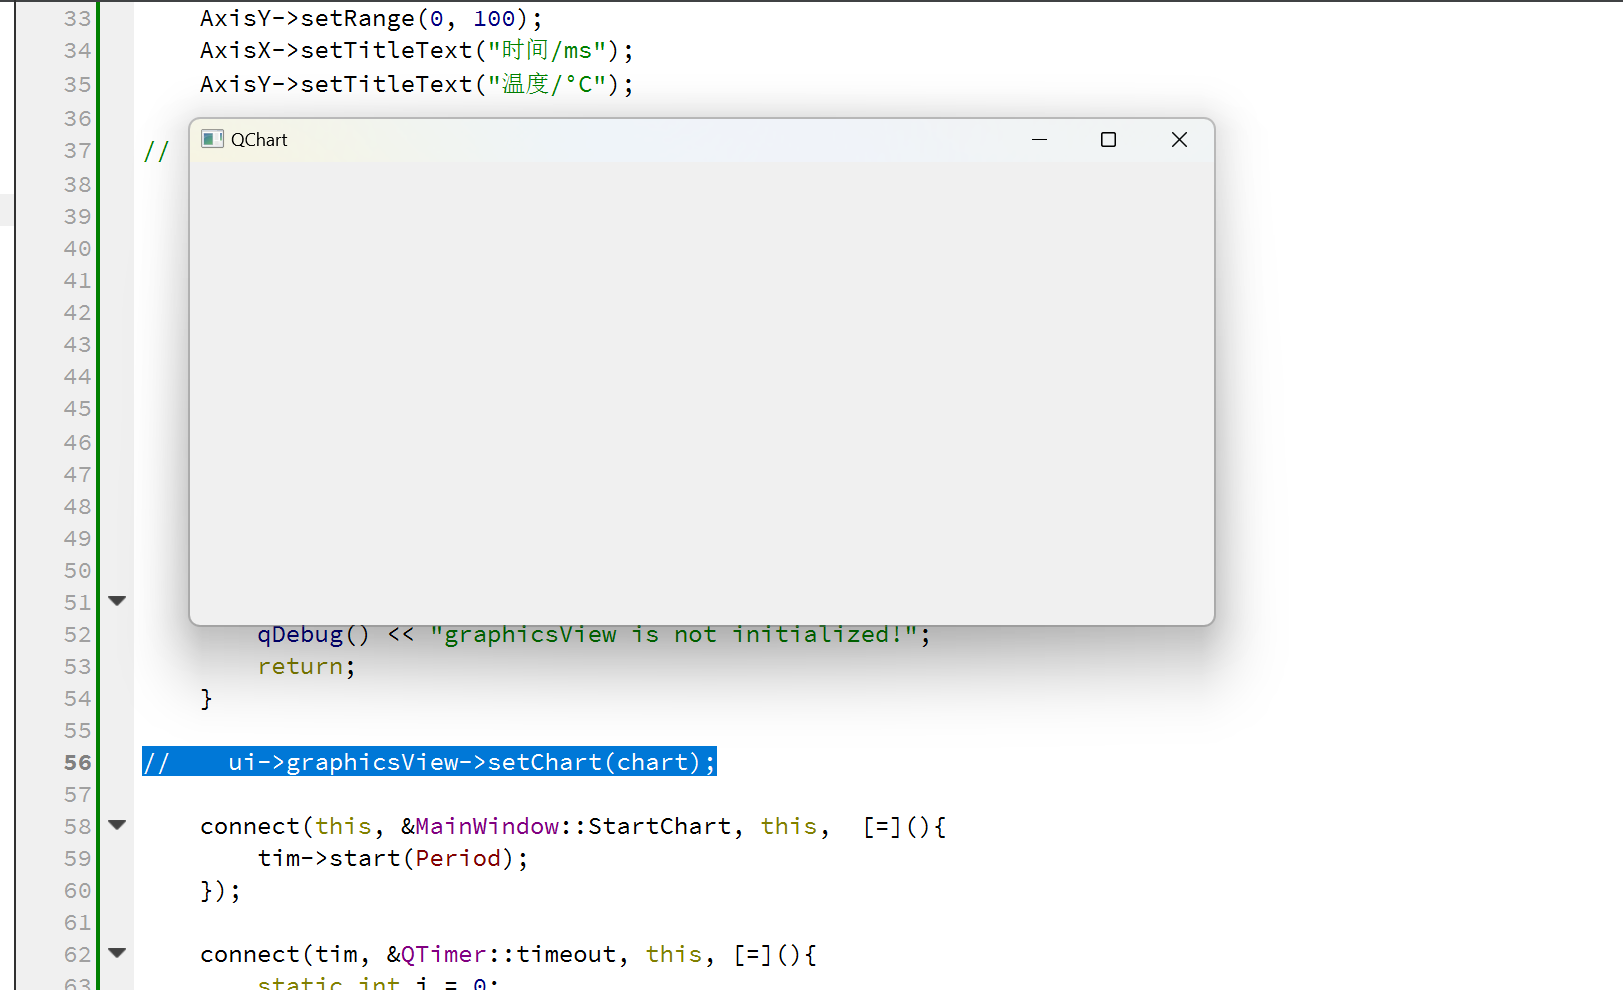The width and height of the screenshot is (1623, 990).
Task: Click inside the empty QChart window area
Action: 700,390
